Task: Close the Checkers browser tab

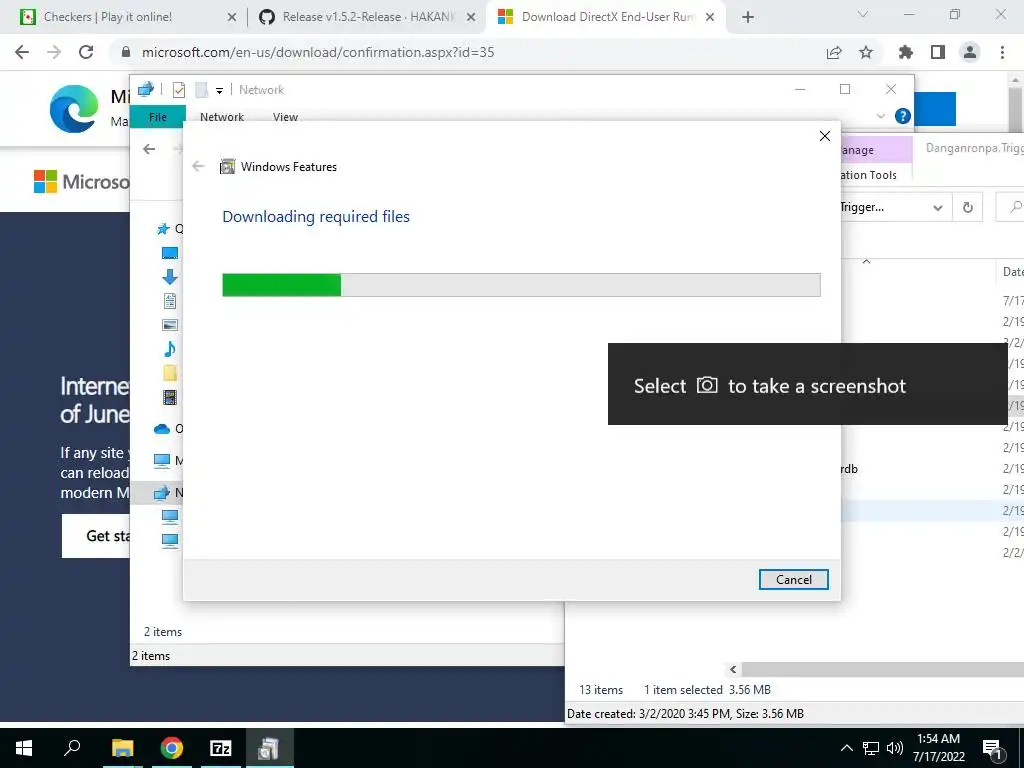Action: [x=231, y=18]
